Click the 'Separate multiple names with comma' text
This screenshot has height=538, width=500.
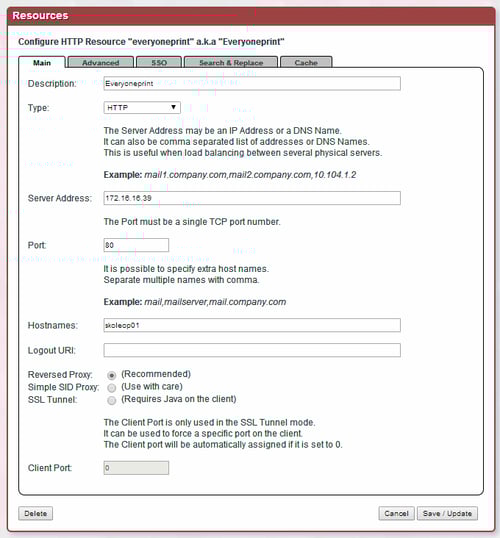(x=182, y=280)
